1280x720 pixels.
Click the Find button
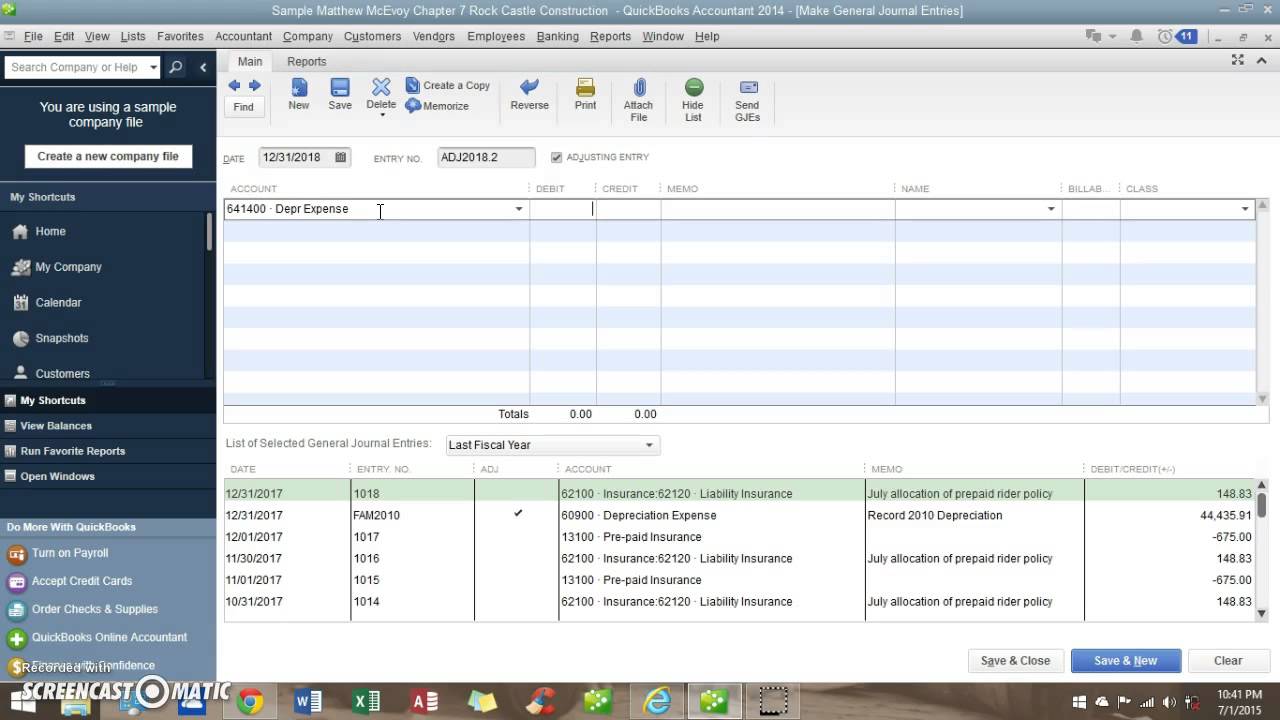(243, 107)
